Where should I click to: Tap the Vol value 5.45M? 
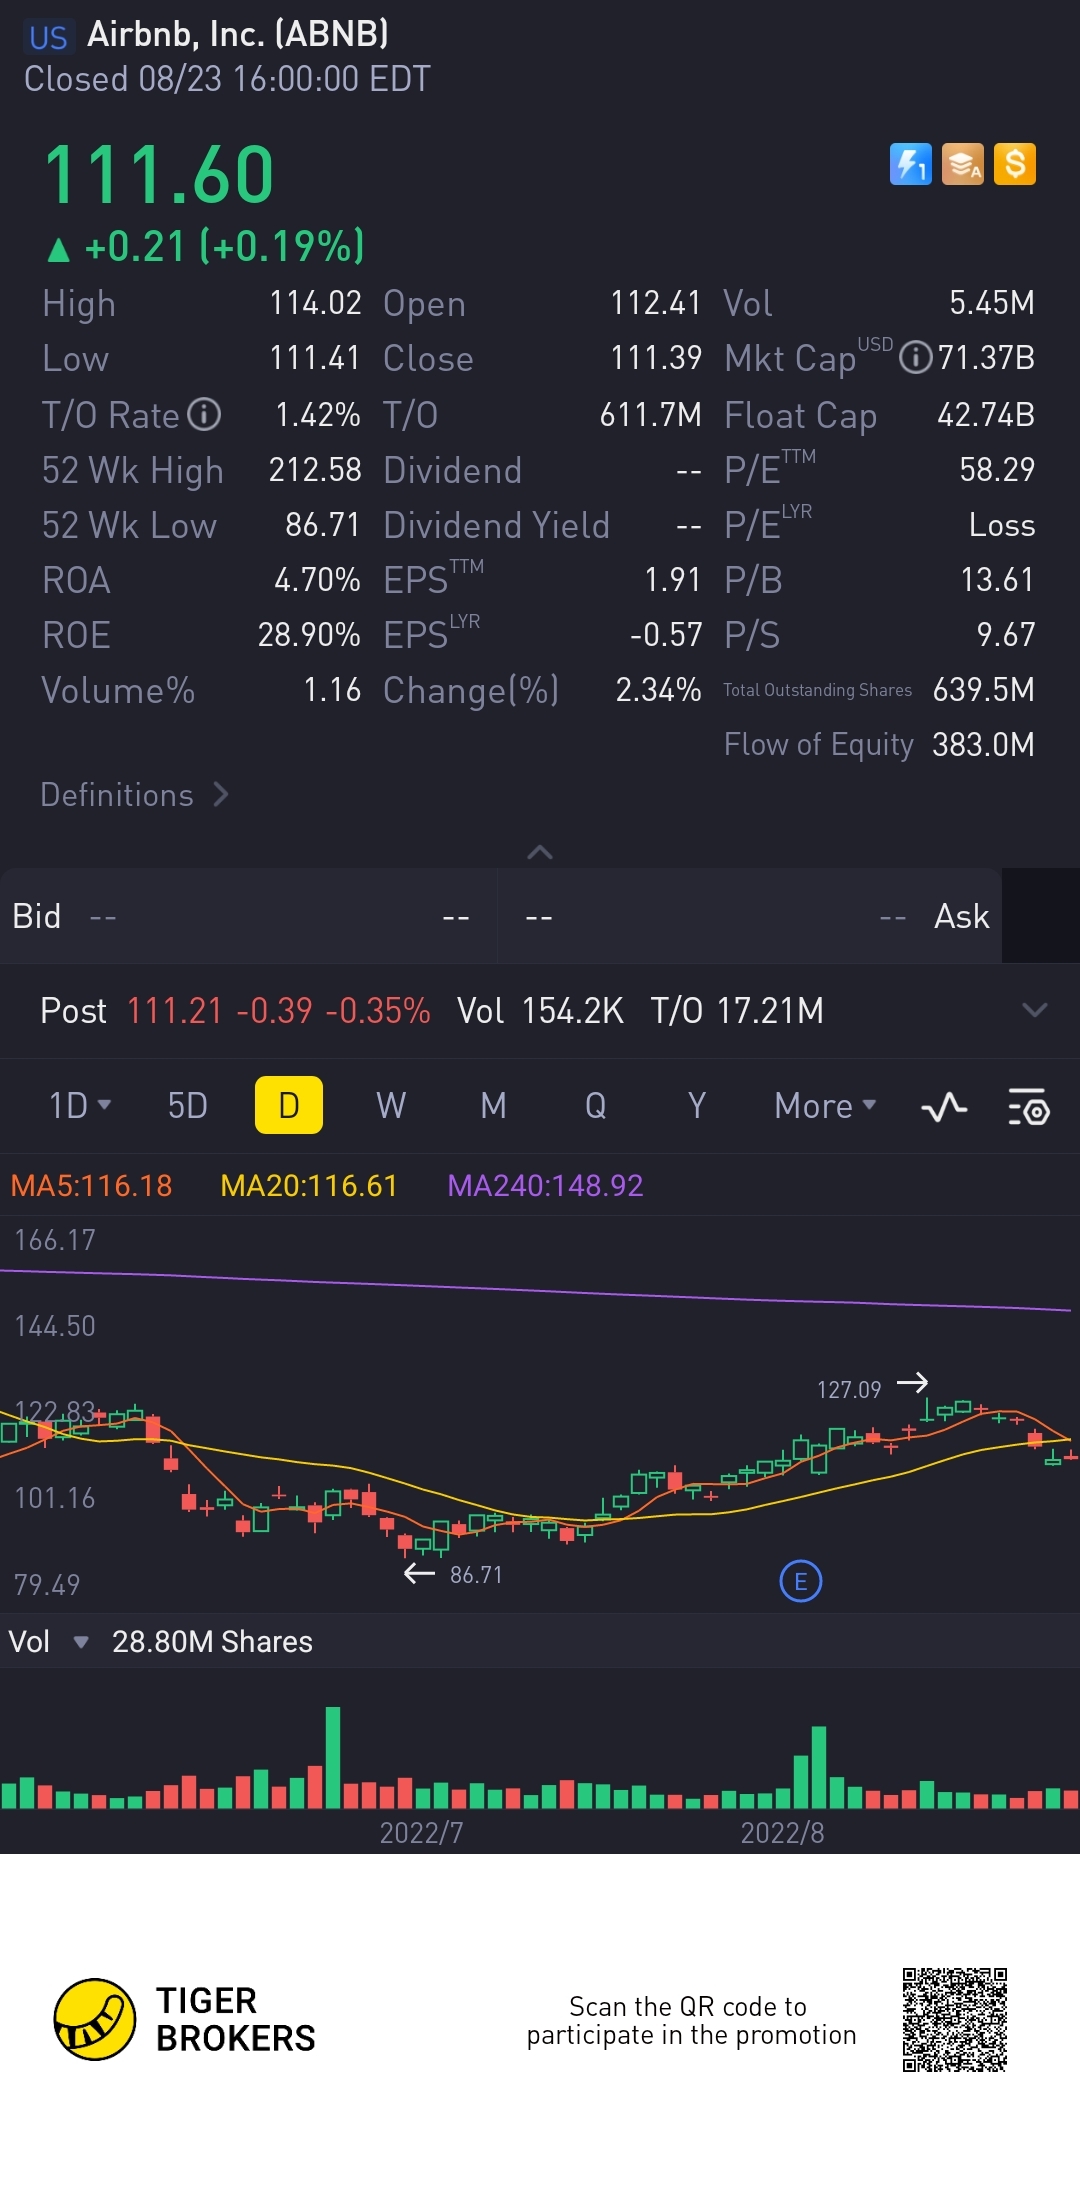click(992, 302)
